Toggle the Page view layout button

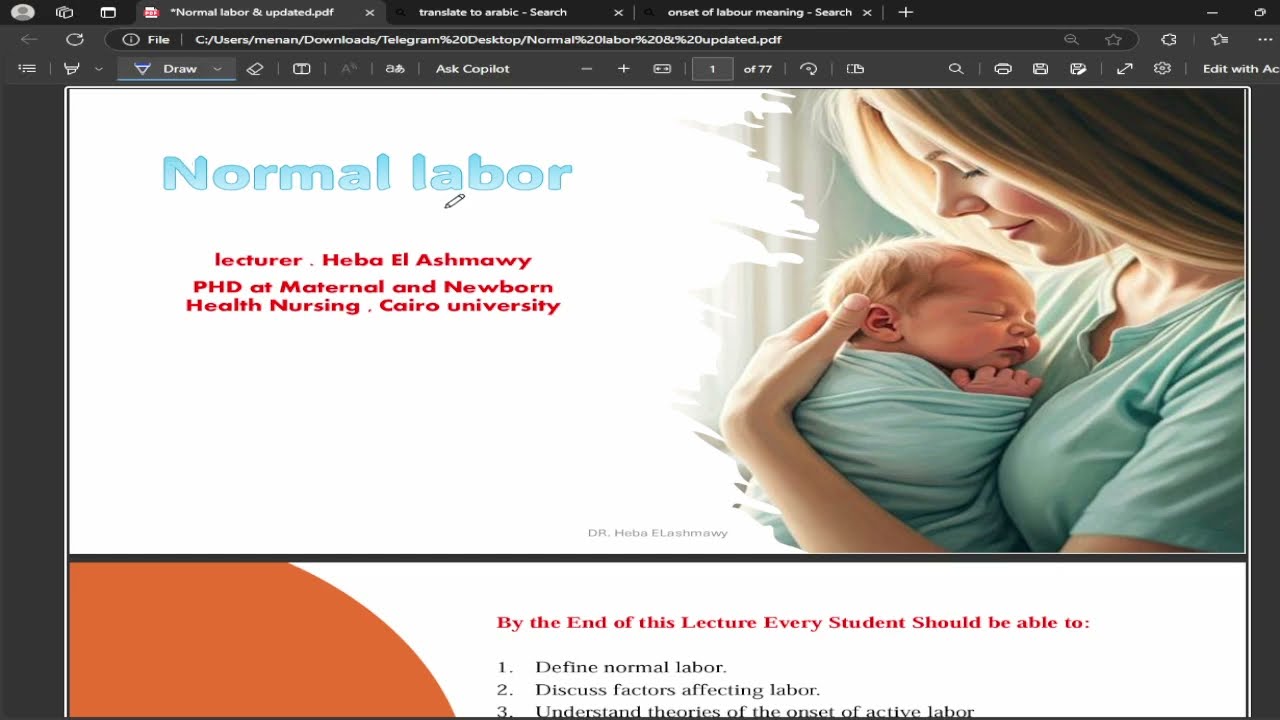point(855,69)
